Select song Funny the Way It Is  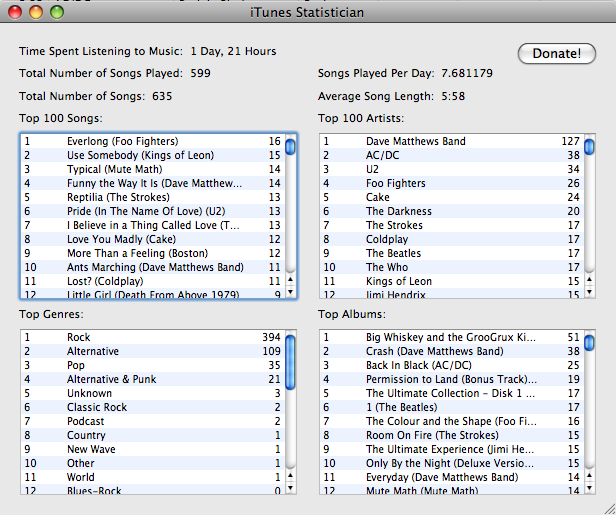point(153,183)
